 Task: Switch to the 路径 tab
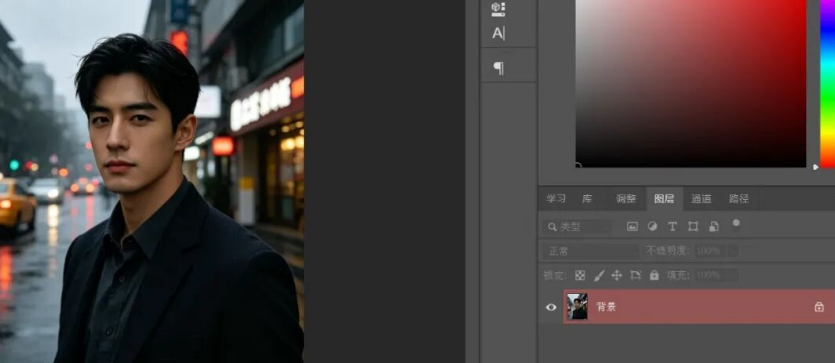click(739, 199)
